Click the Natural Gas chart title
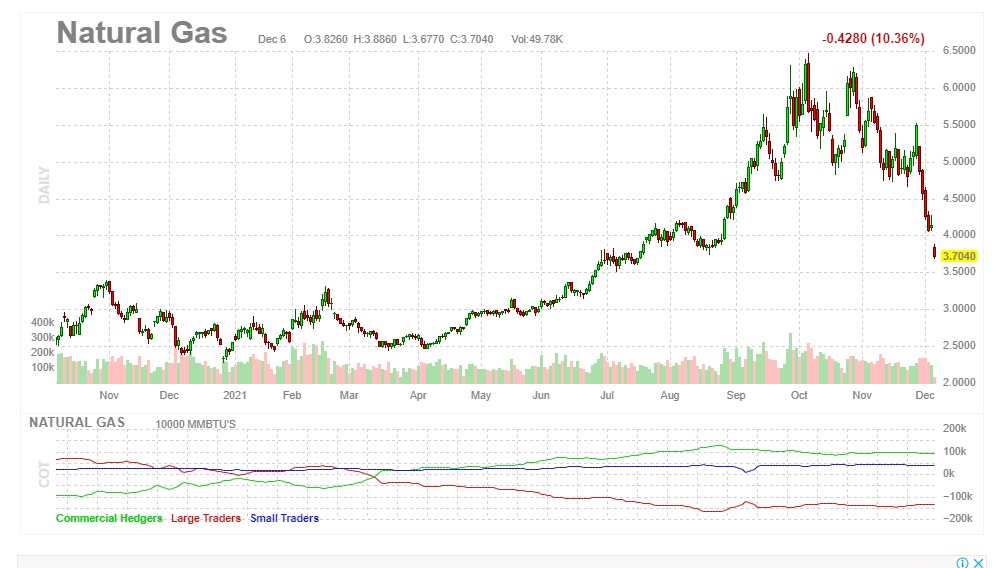The height and width of the screenshot is (568, 1007). (142, 32)
